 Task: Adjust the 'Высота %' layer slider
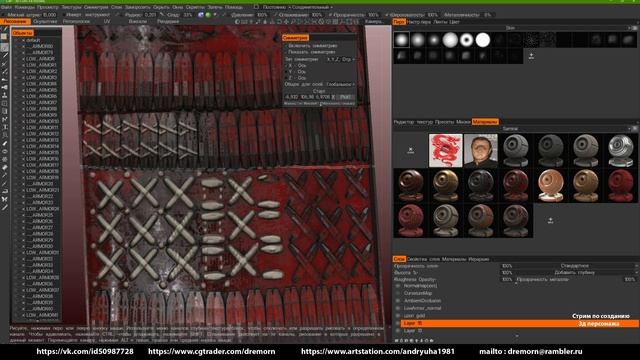click(x=507, y=272)
